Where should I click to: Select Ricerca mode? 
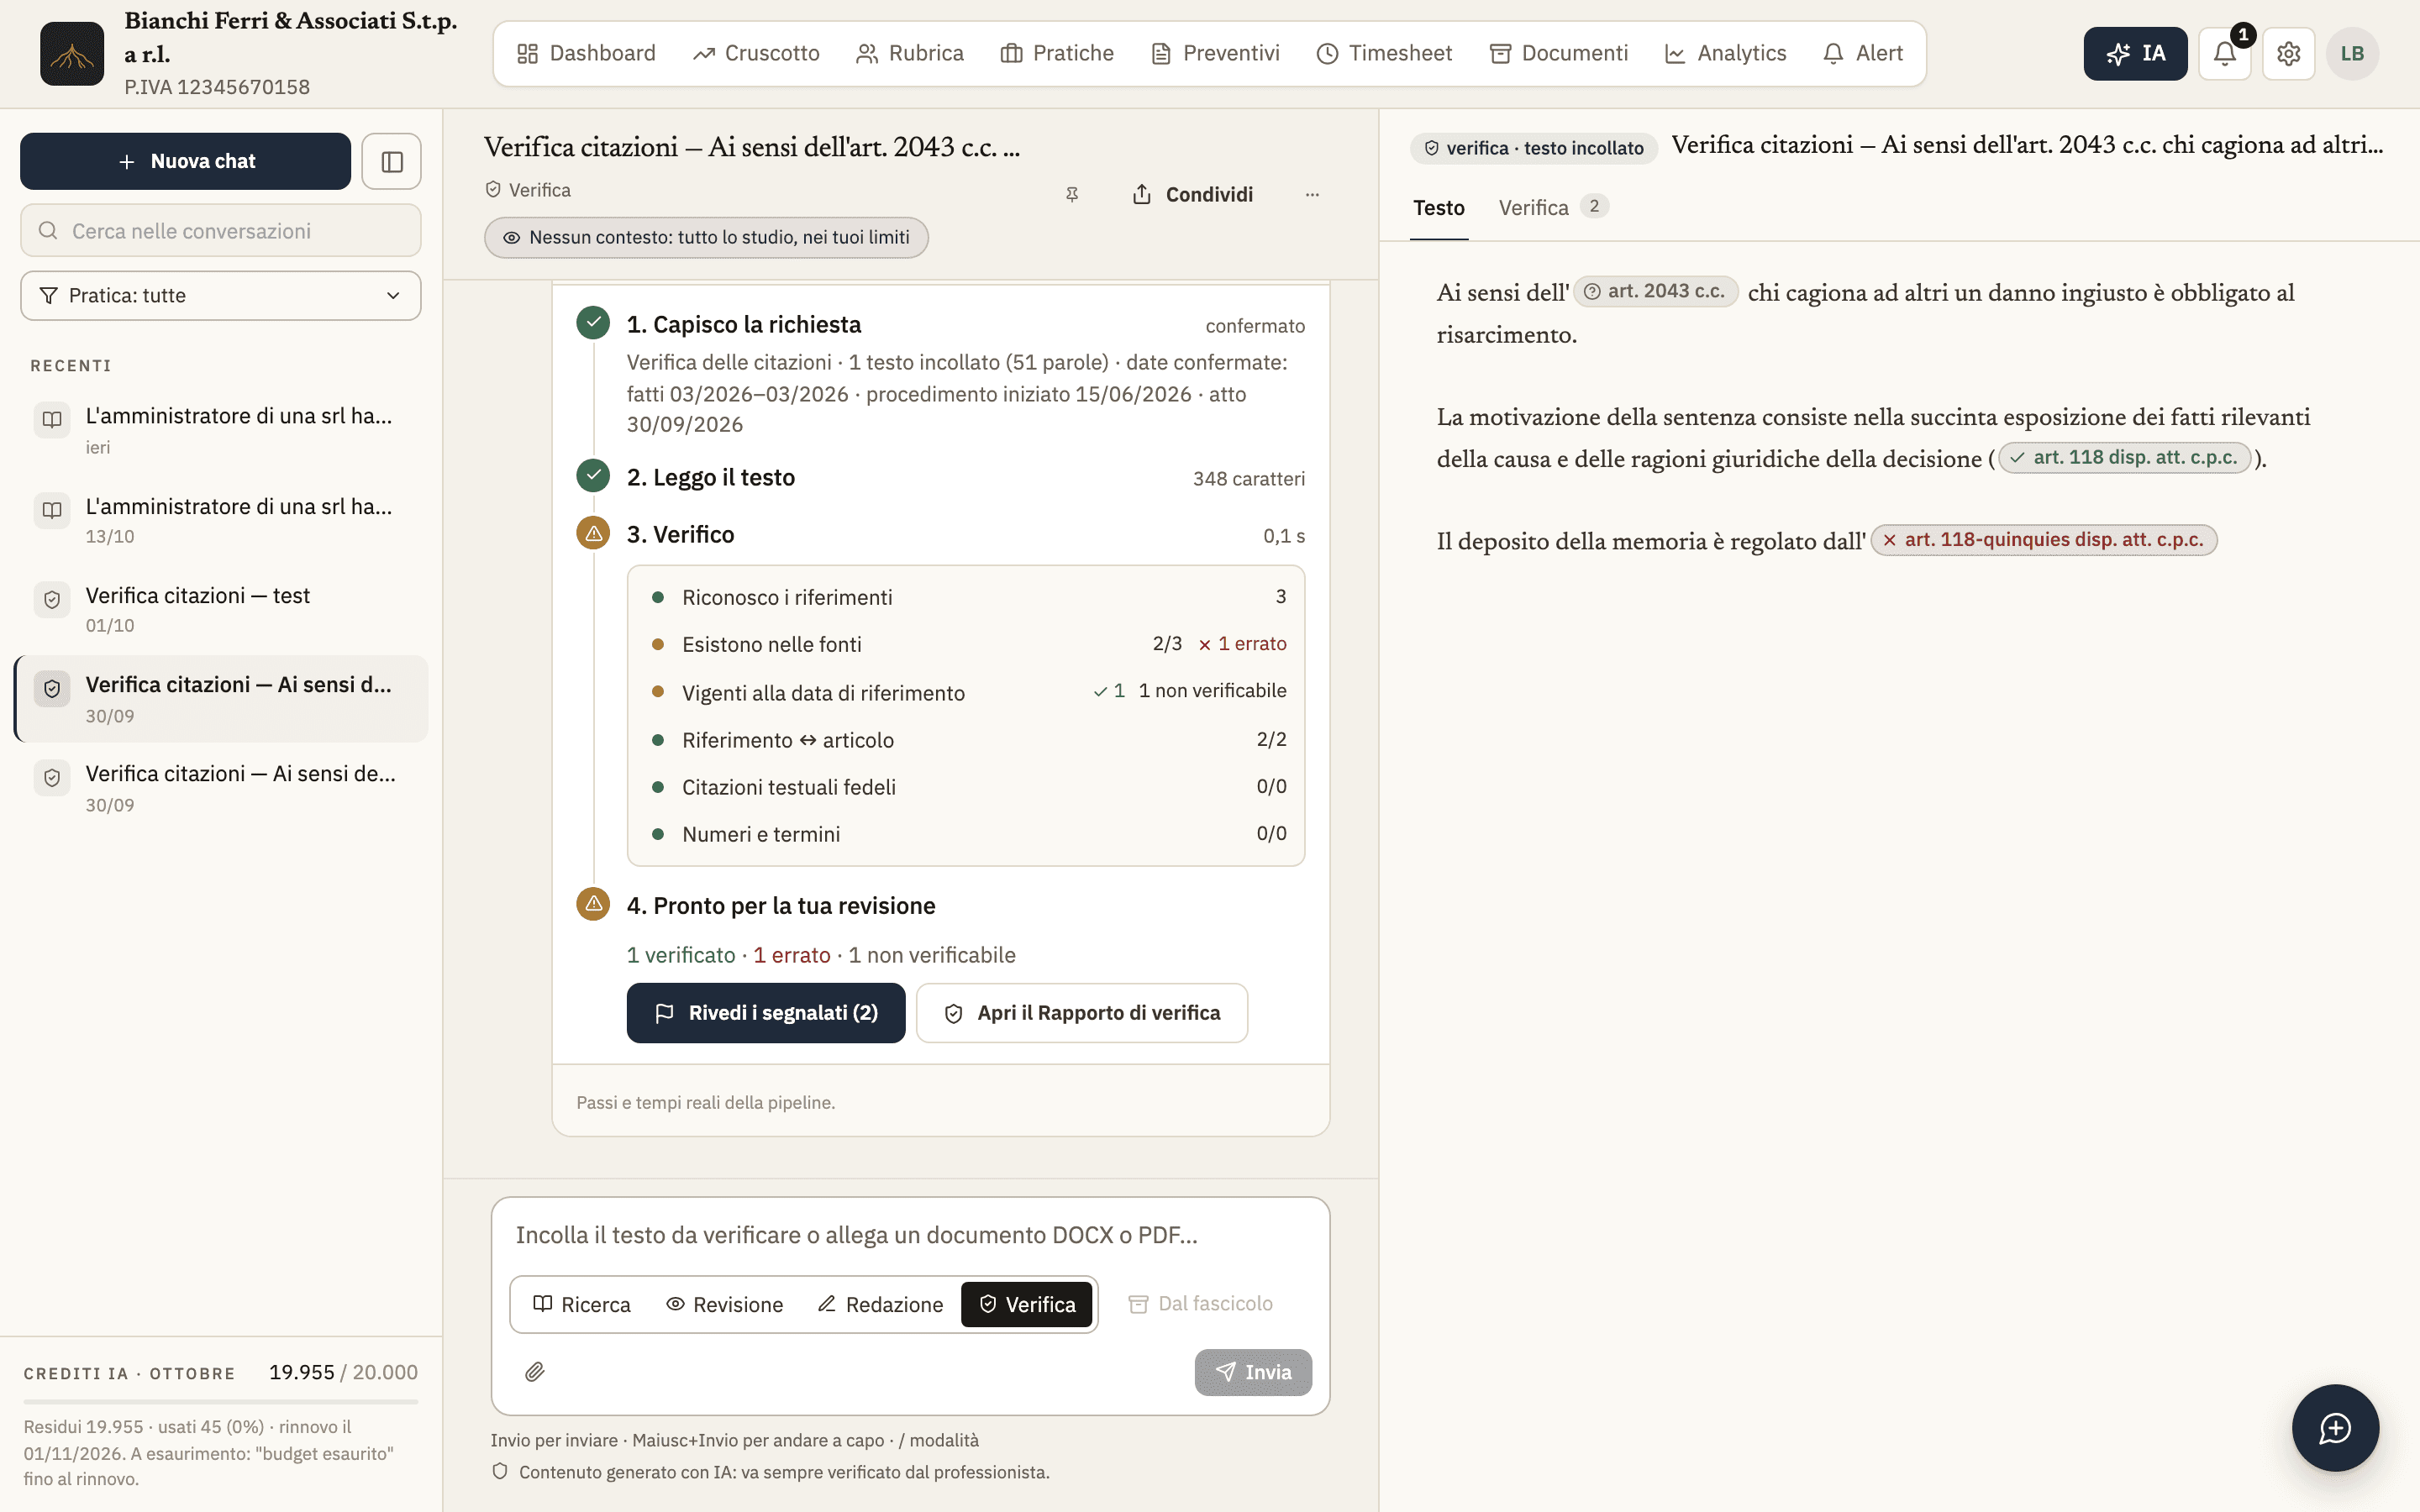click(582, 1304)
